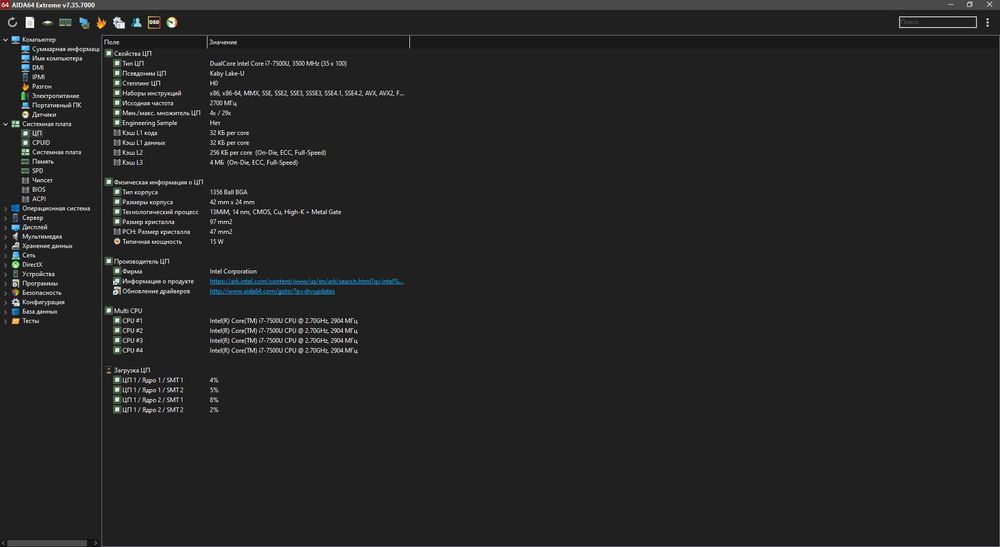This screenshot has width=1000, height=547.
Task: Click the blue monitors toolbar icon
Action: click(x=84, y=21)
